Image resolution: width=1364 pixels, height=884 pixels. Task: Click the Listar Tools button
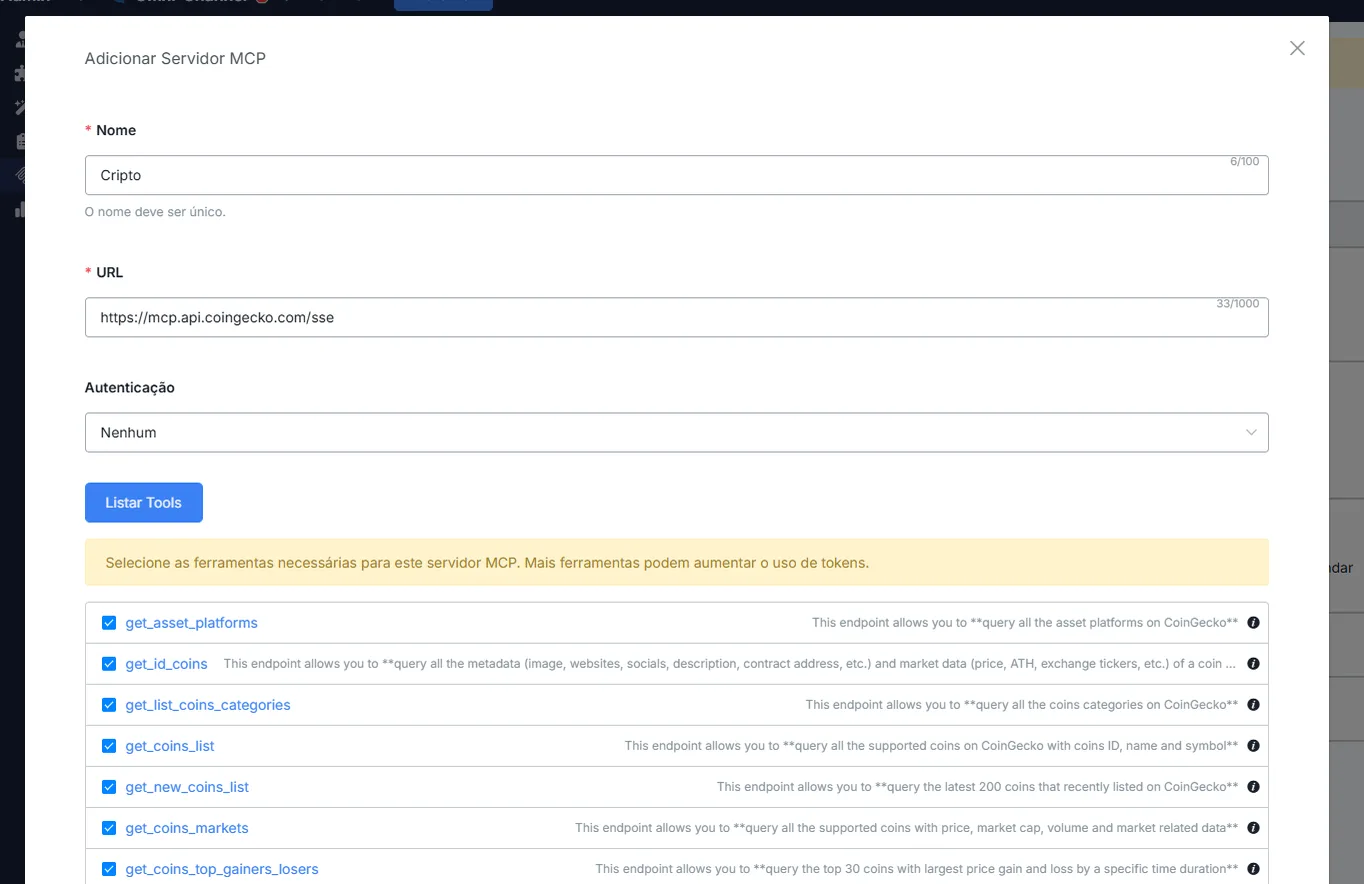pos(144,502)
